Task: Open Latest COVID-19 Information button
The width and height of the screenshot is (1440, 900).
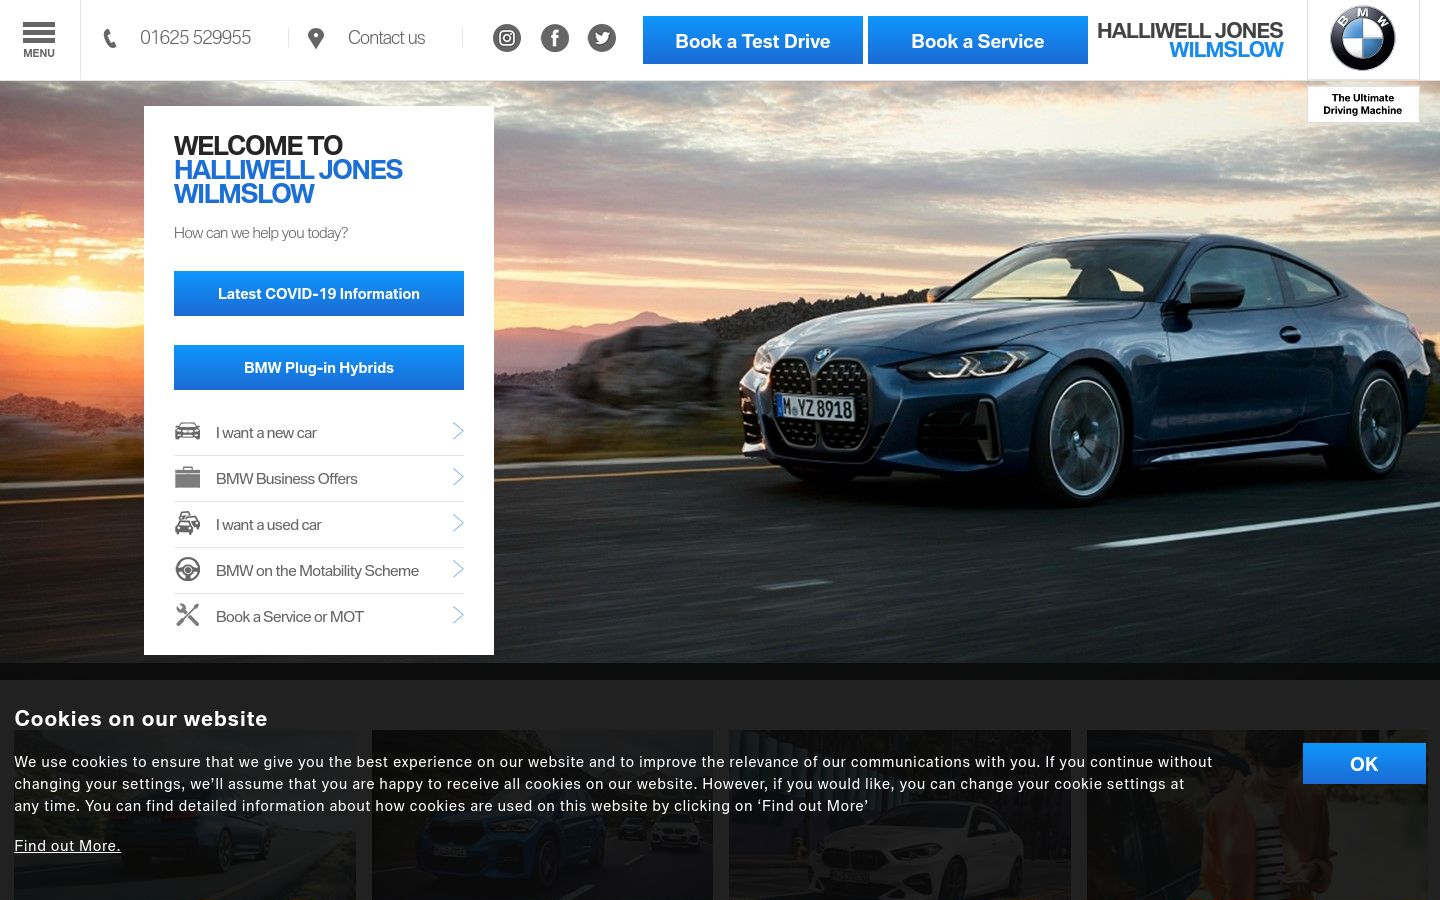Action: coord(319,293)
